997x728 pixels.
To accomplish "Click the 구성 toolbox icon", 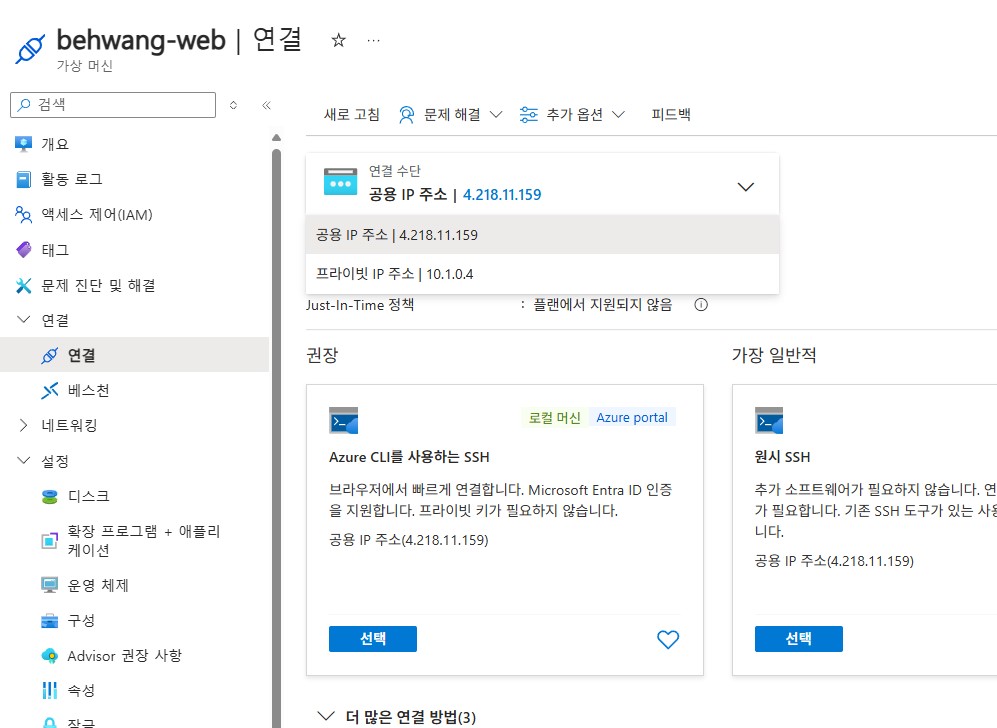I will (x=50, y=621).
